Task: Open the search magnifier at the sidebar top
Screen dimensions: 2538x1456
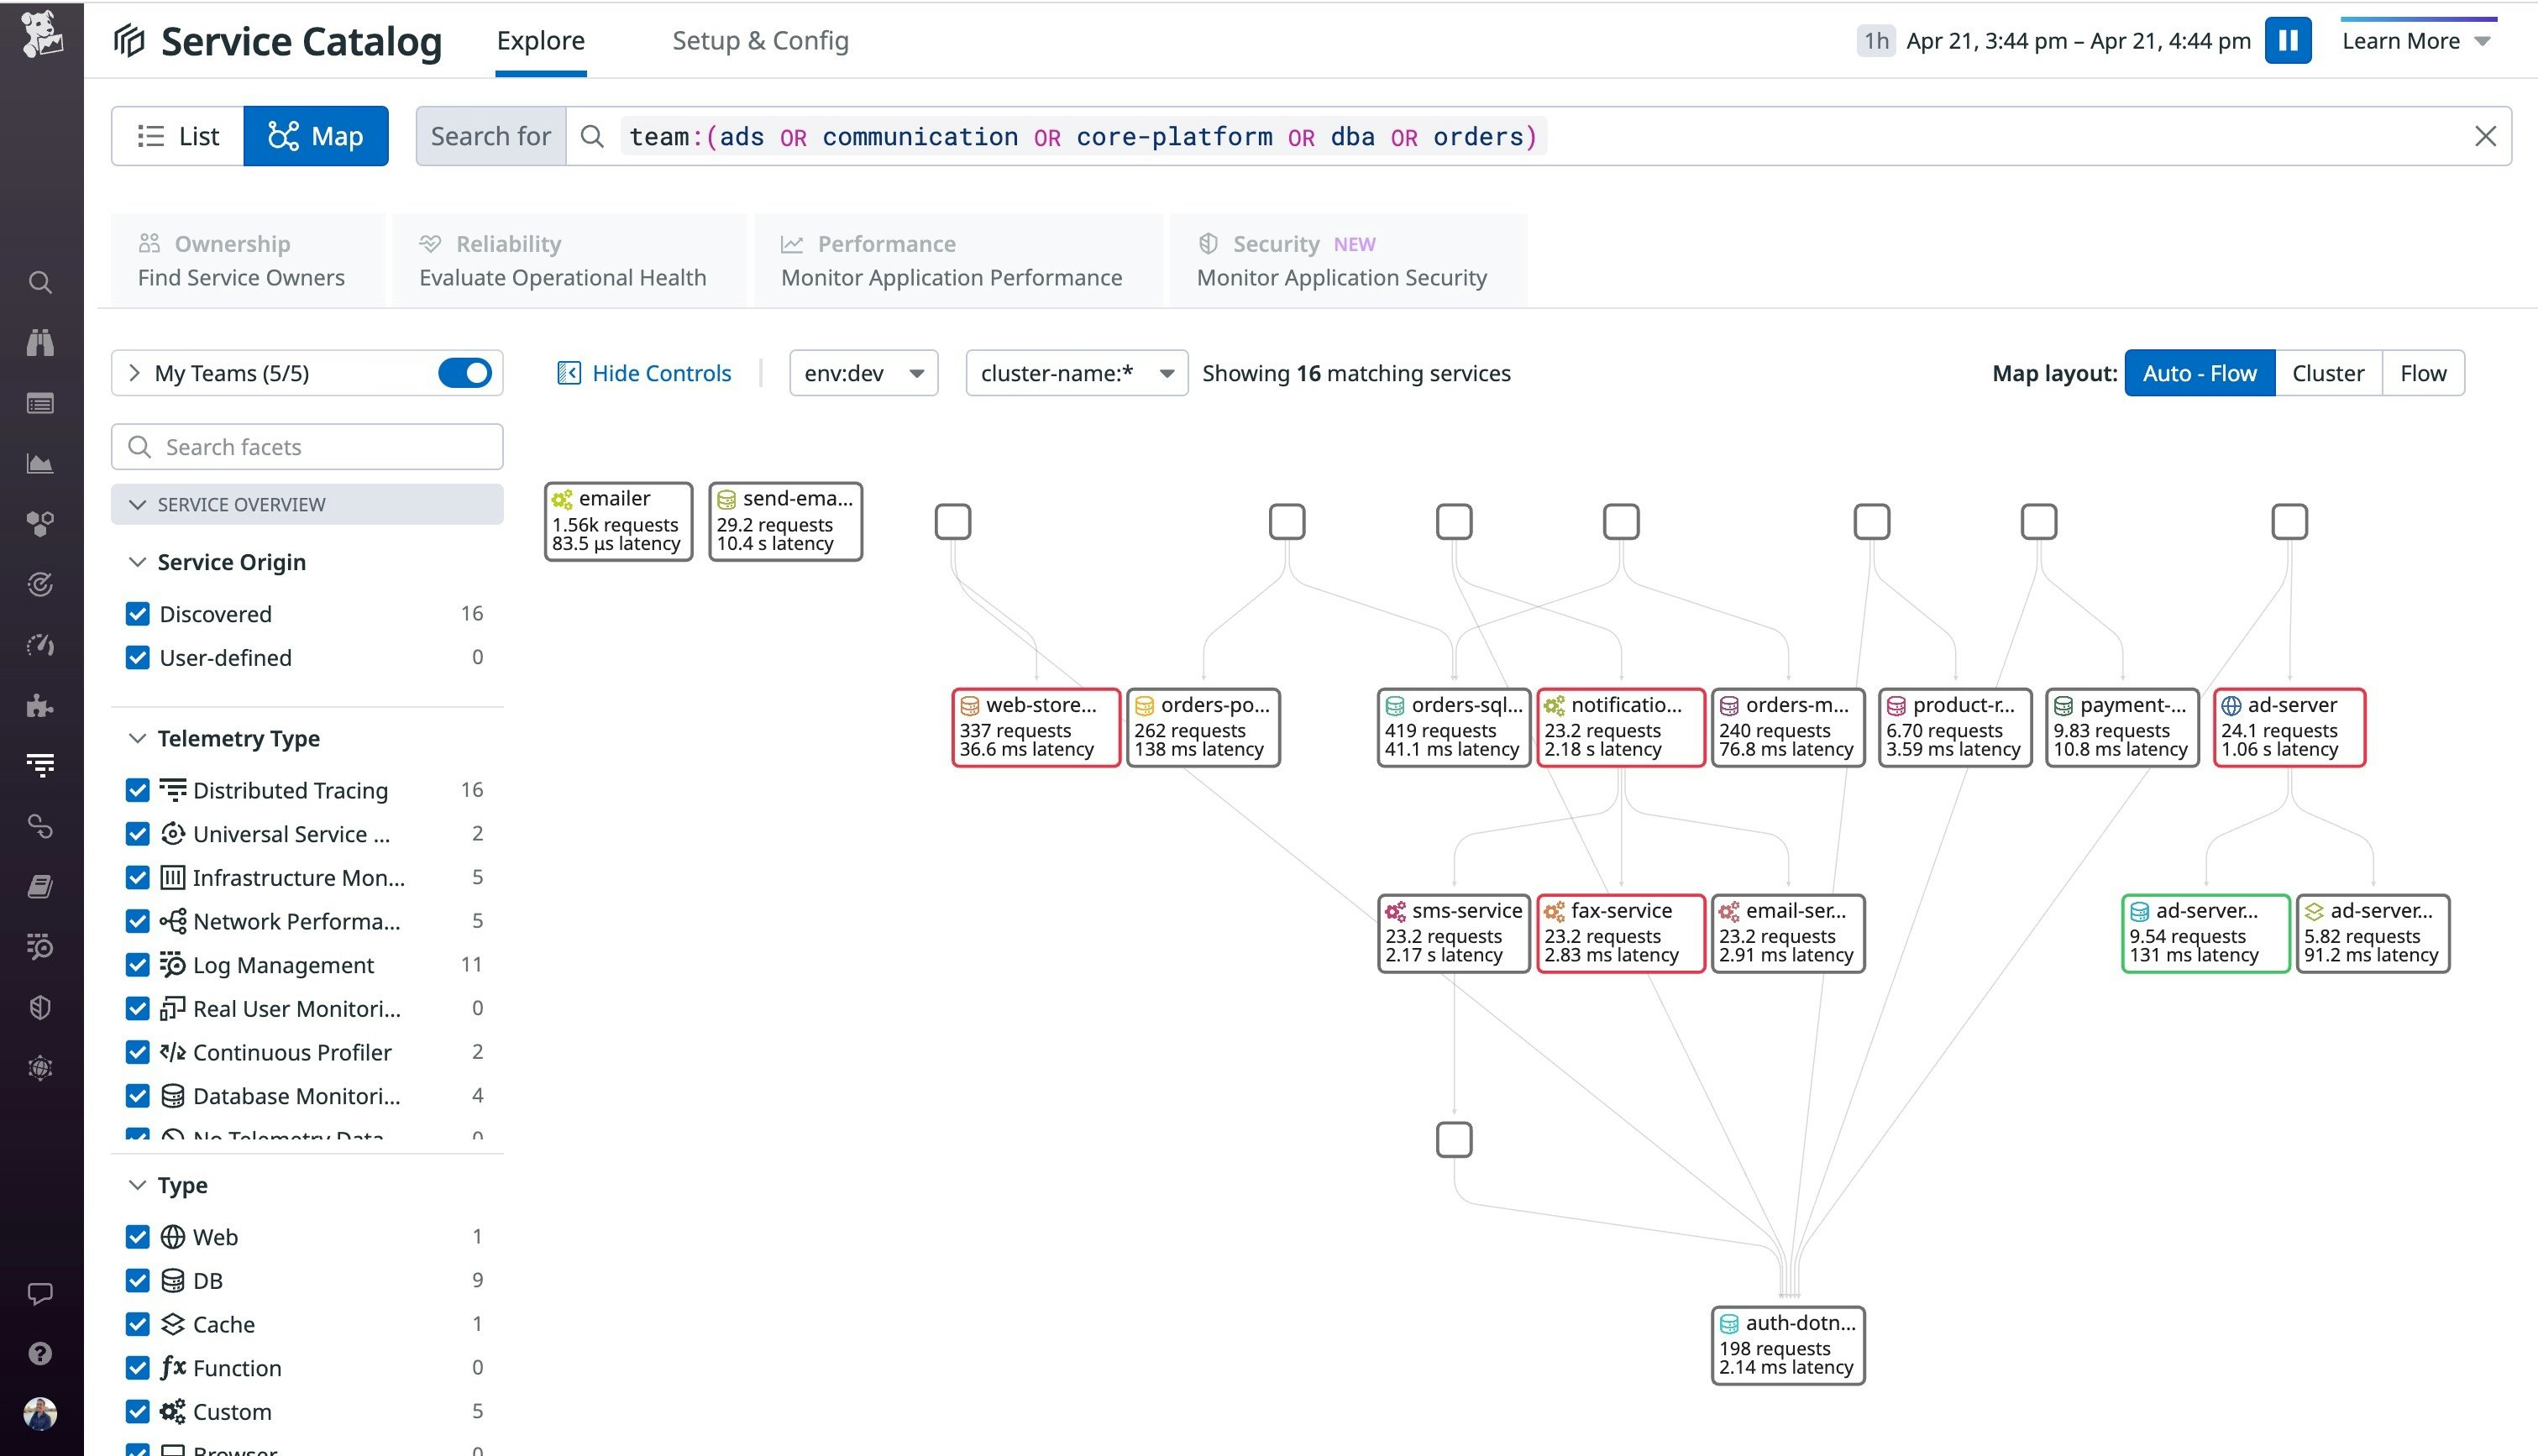Action: click(40, 283)
